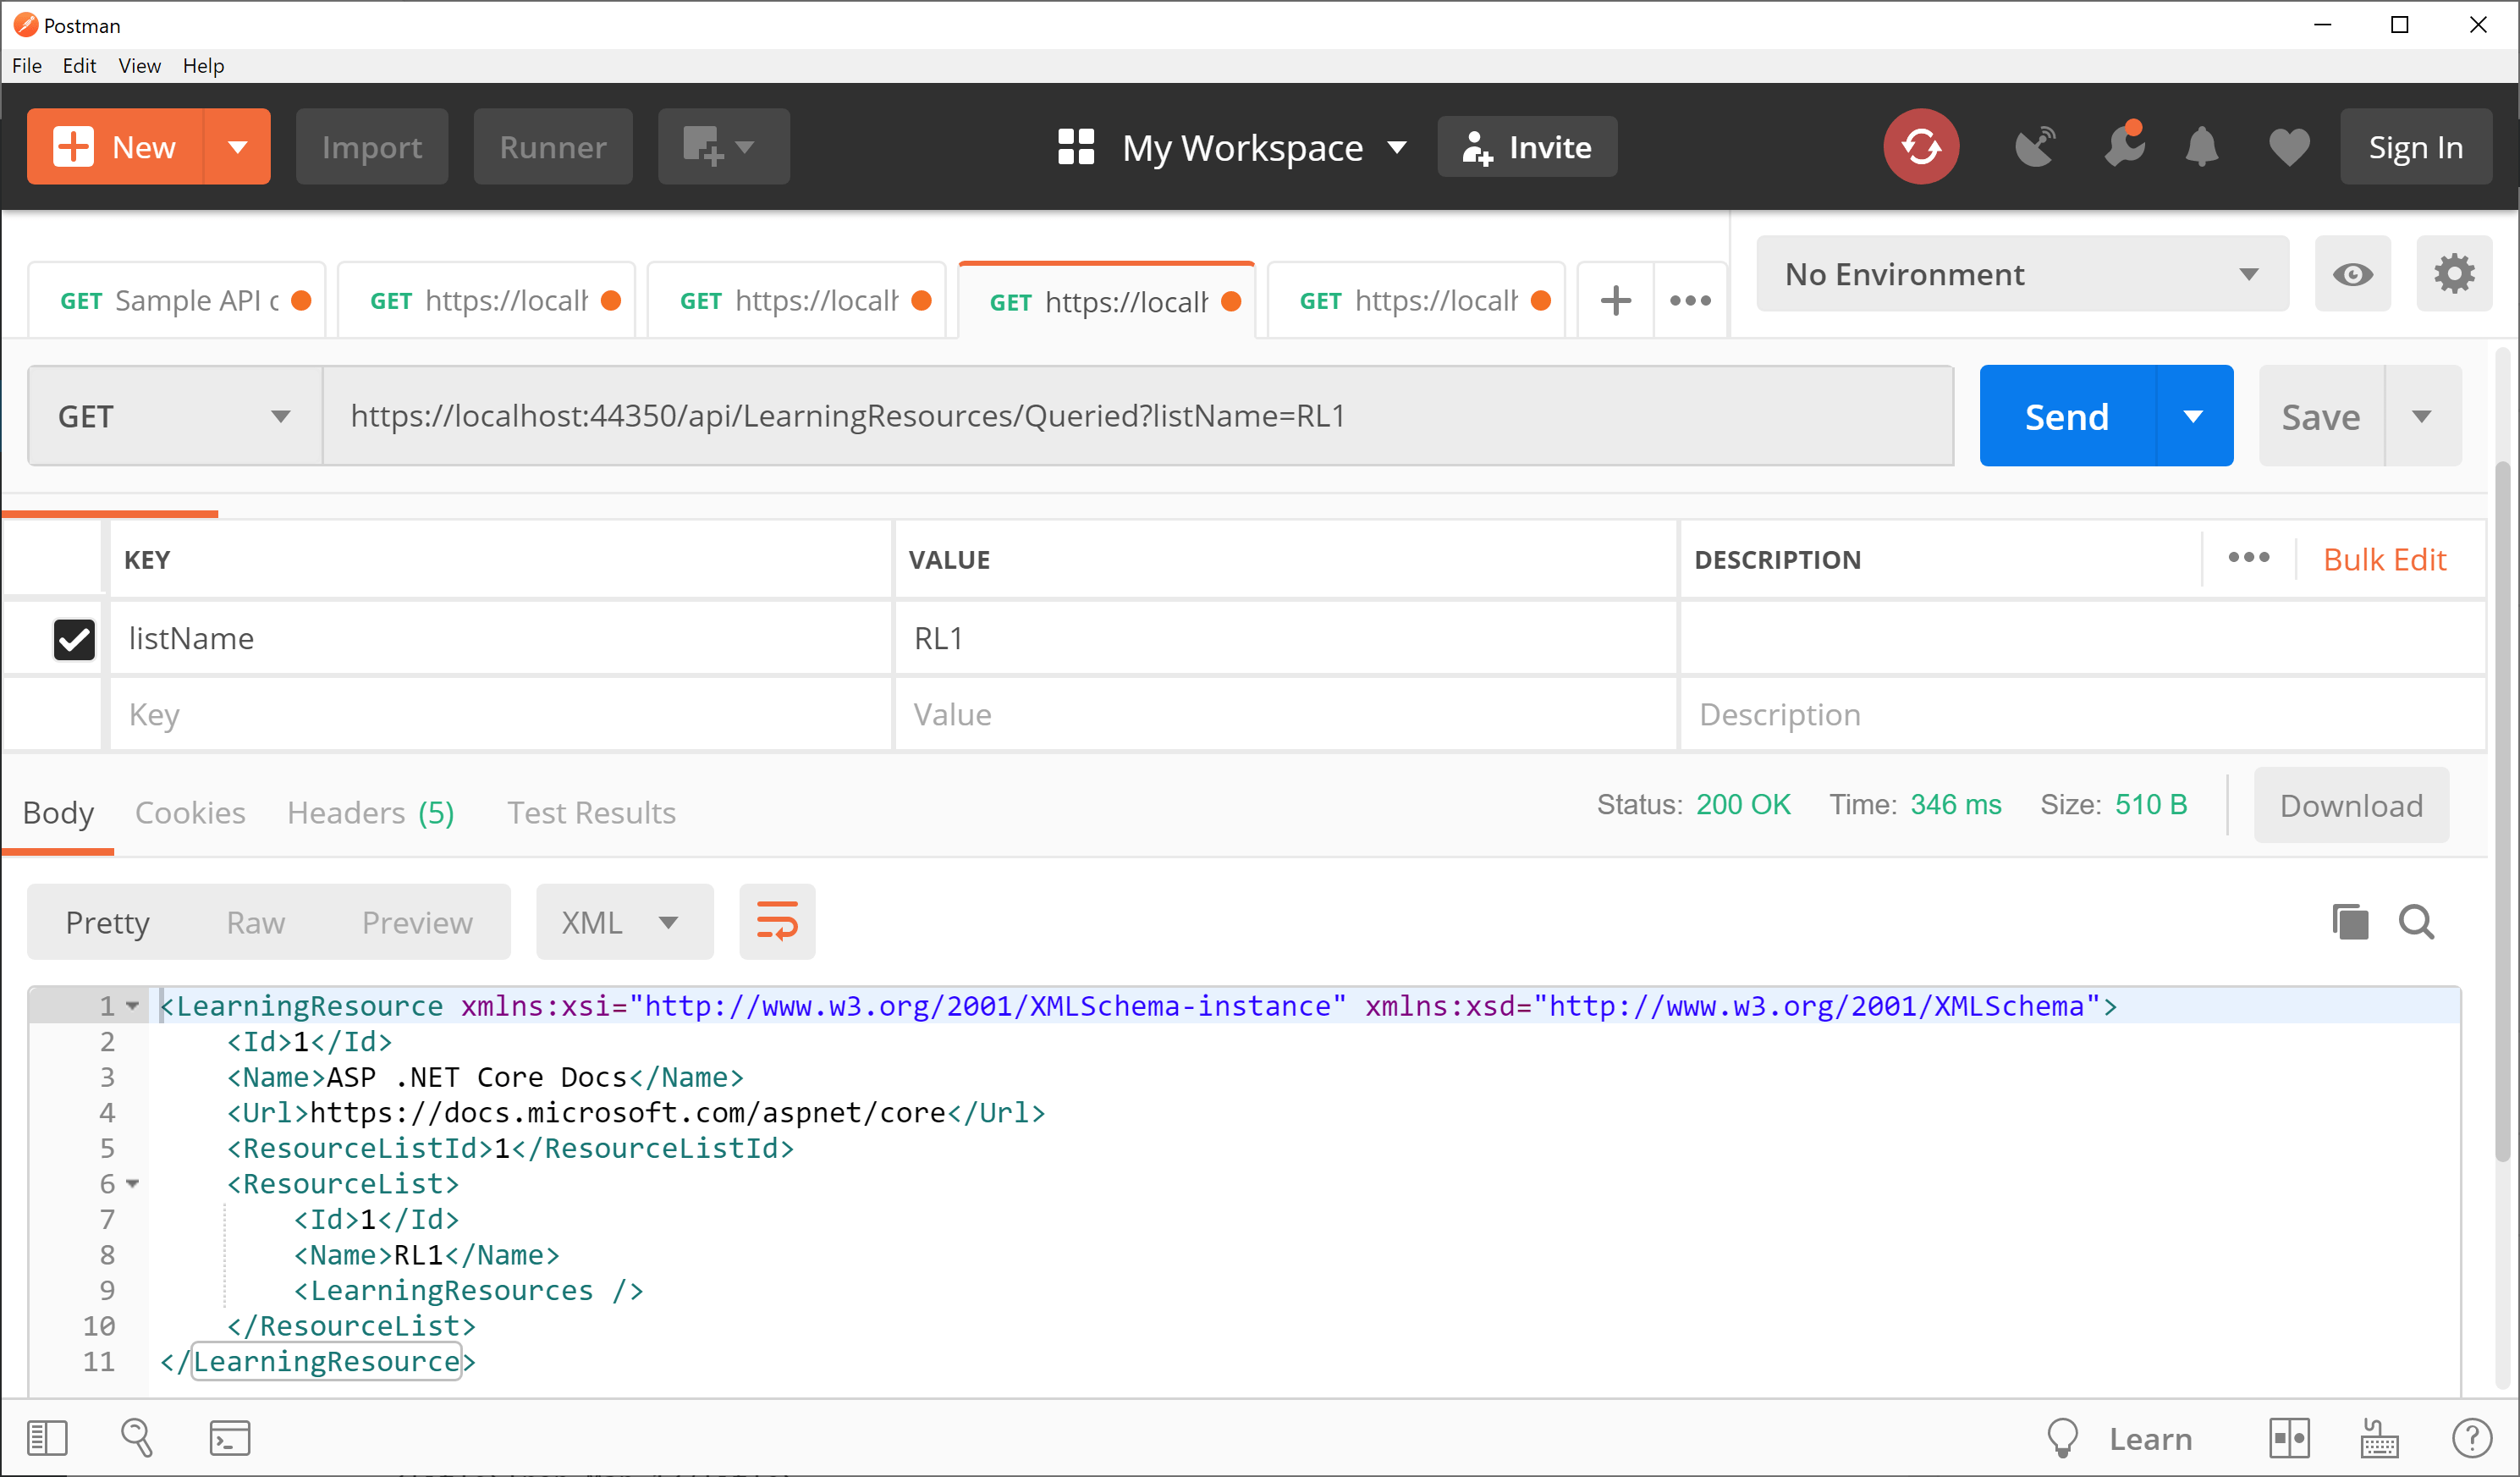Viewport: 2520px width, 1477px height.
Task: Switch to the Headers (5) tab
Action: pyautogui.click(x=370, y=812)
